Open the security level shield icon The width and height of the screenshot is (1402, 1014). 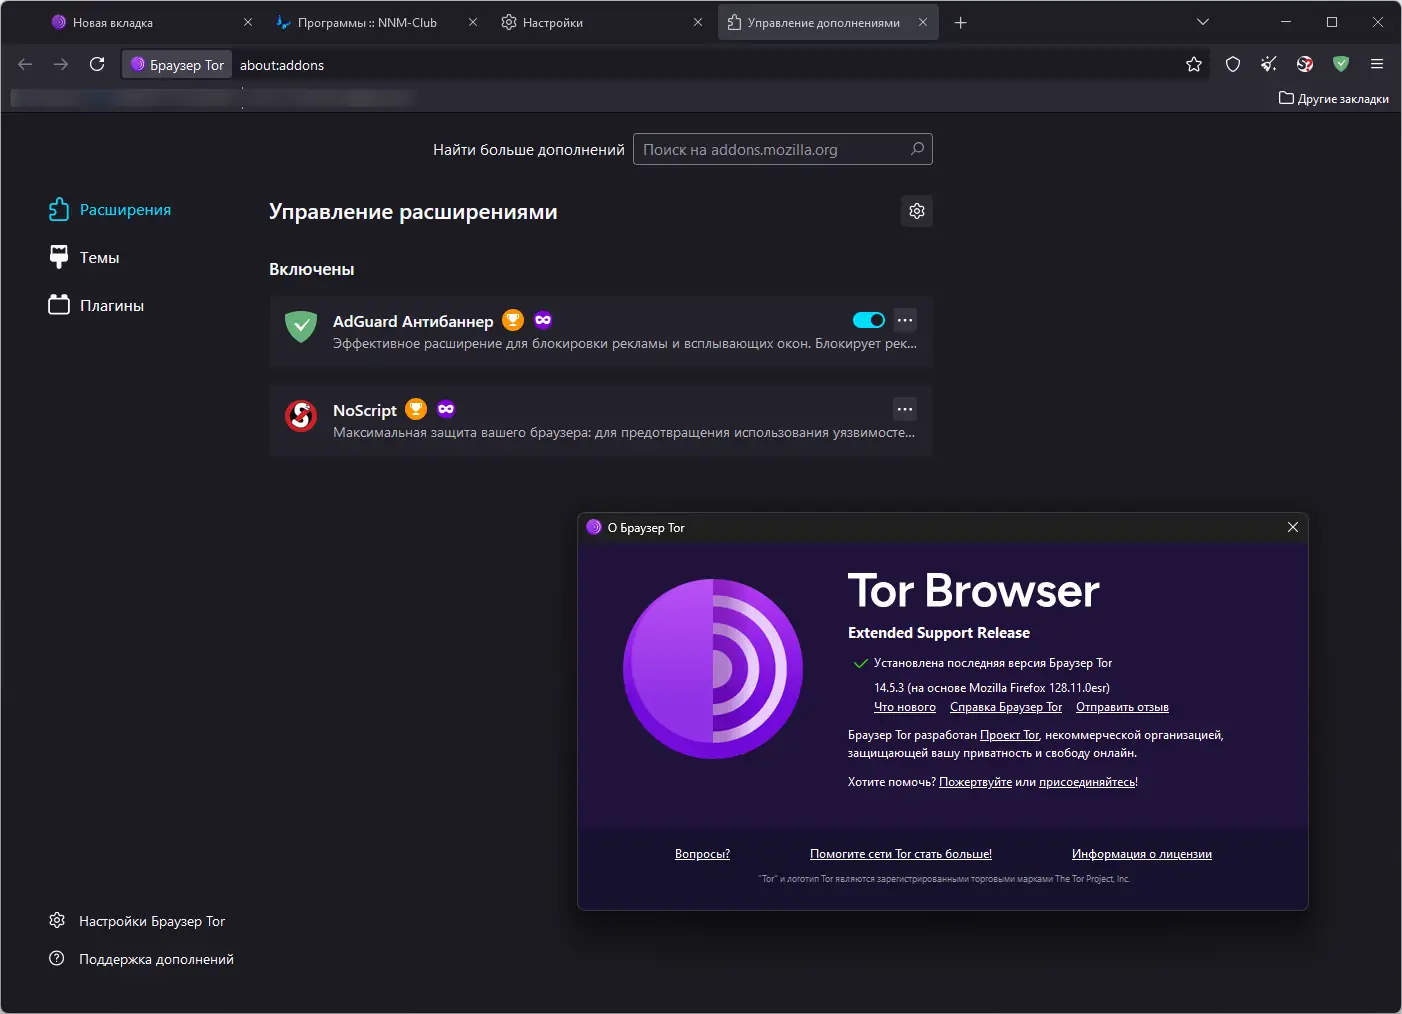[x=1233, y=64]
